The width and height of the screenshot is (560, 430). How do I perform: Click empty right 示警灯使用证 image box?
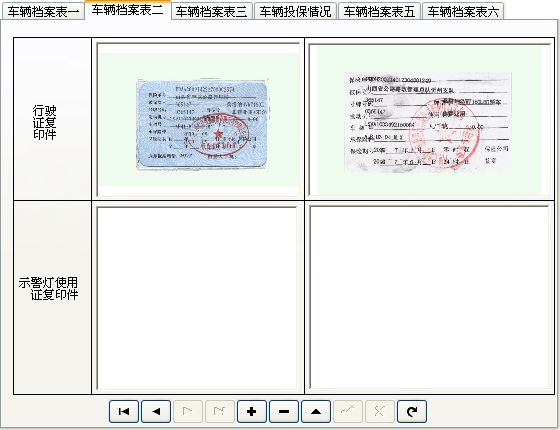pyautogui.click(x=430, y=297)
